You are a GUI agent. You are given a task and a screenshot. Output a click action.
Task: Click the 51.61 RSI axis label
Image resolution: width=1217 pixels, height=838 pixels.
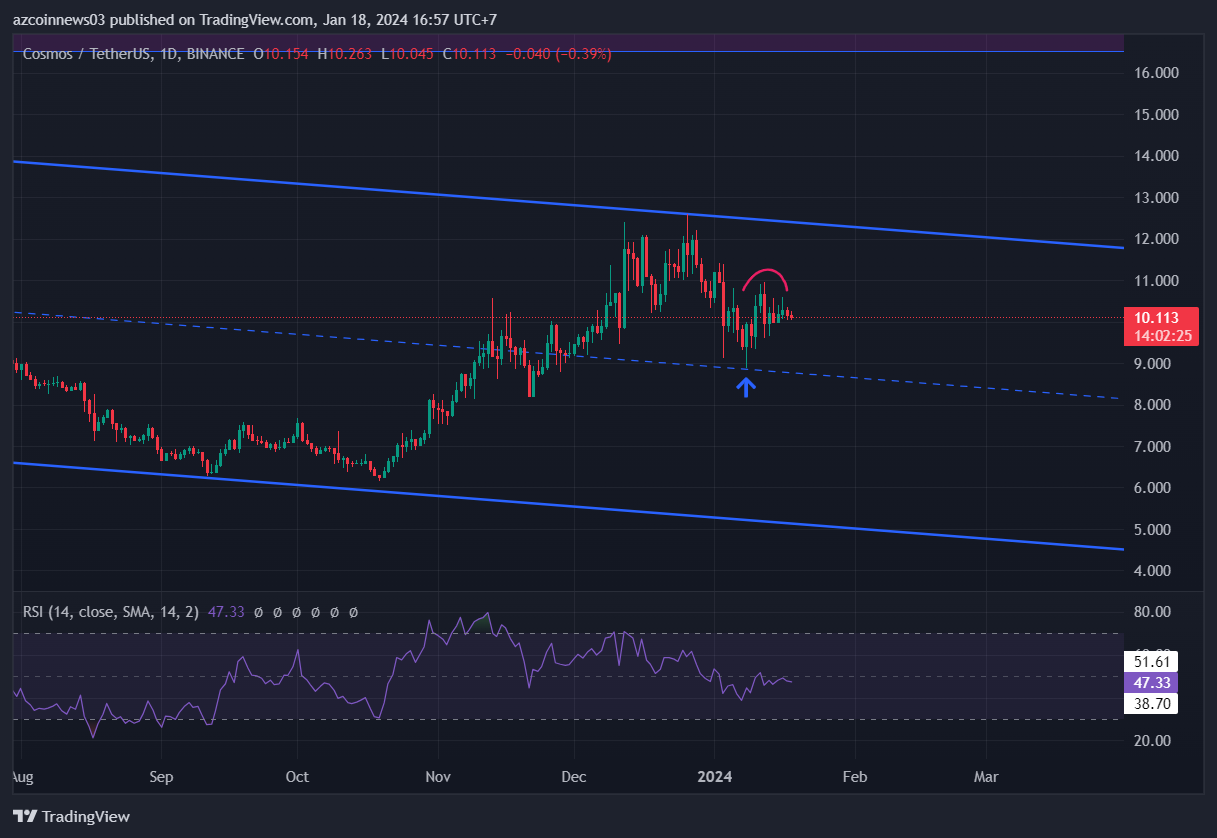click(1151, 662)
